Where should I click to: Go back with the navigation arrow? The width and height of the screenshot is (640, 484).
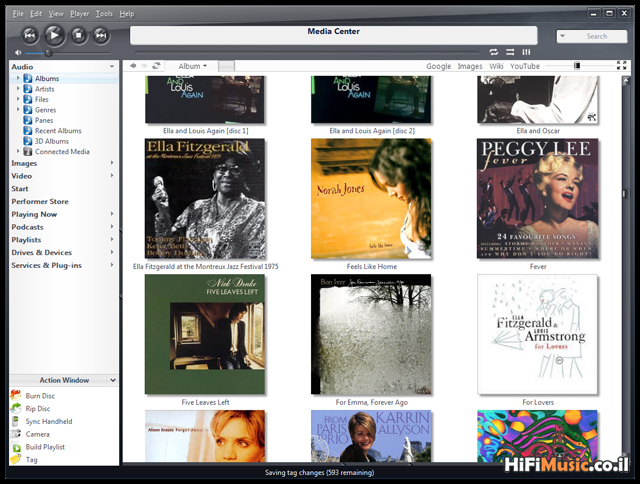[x=133, y=66]
